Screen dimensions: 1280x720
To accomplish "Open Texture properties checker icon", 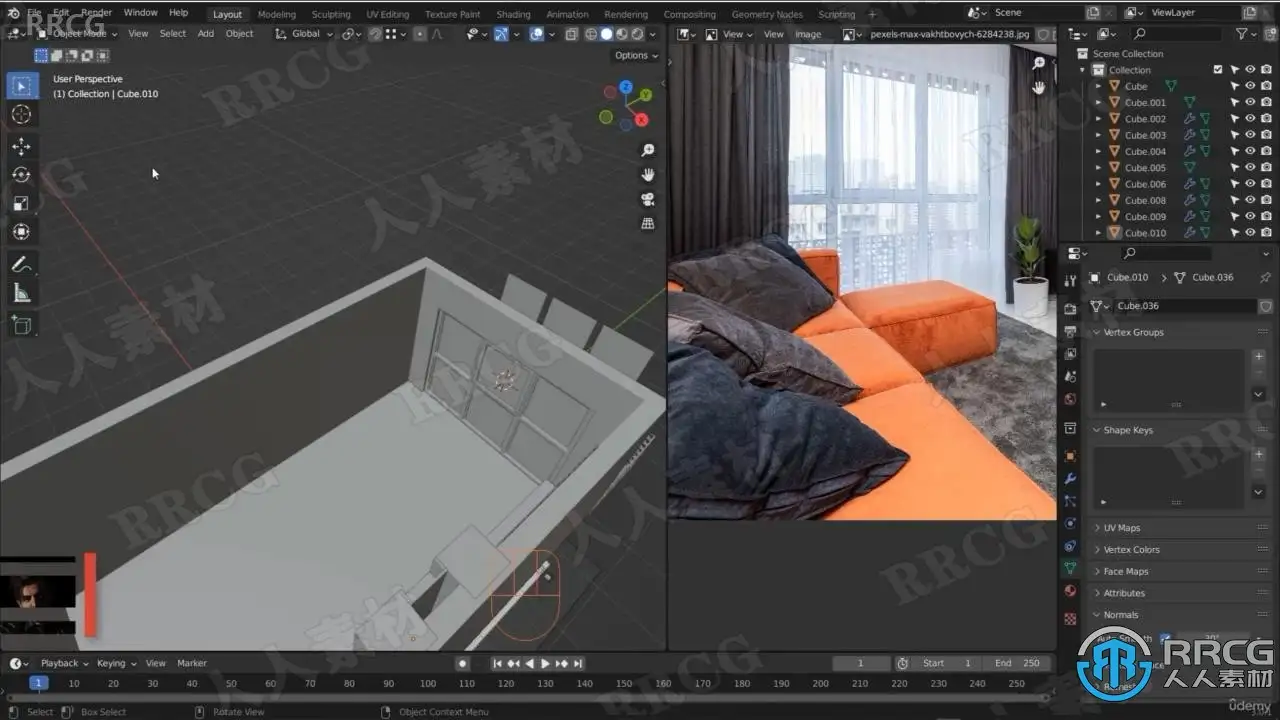I will pyautogui.click(x=1070, y=619).
